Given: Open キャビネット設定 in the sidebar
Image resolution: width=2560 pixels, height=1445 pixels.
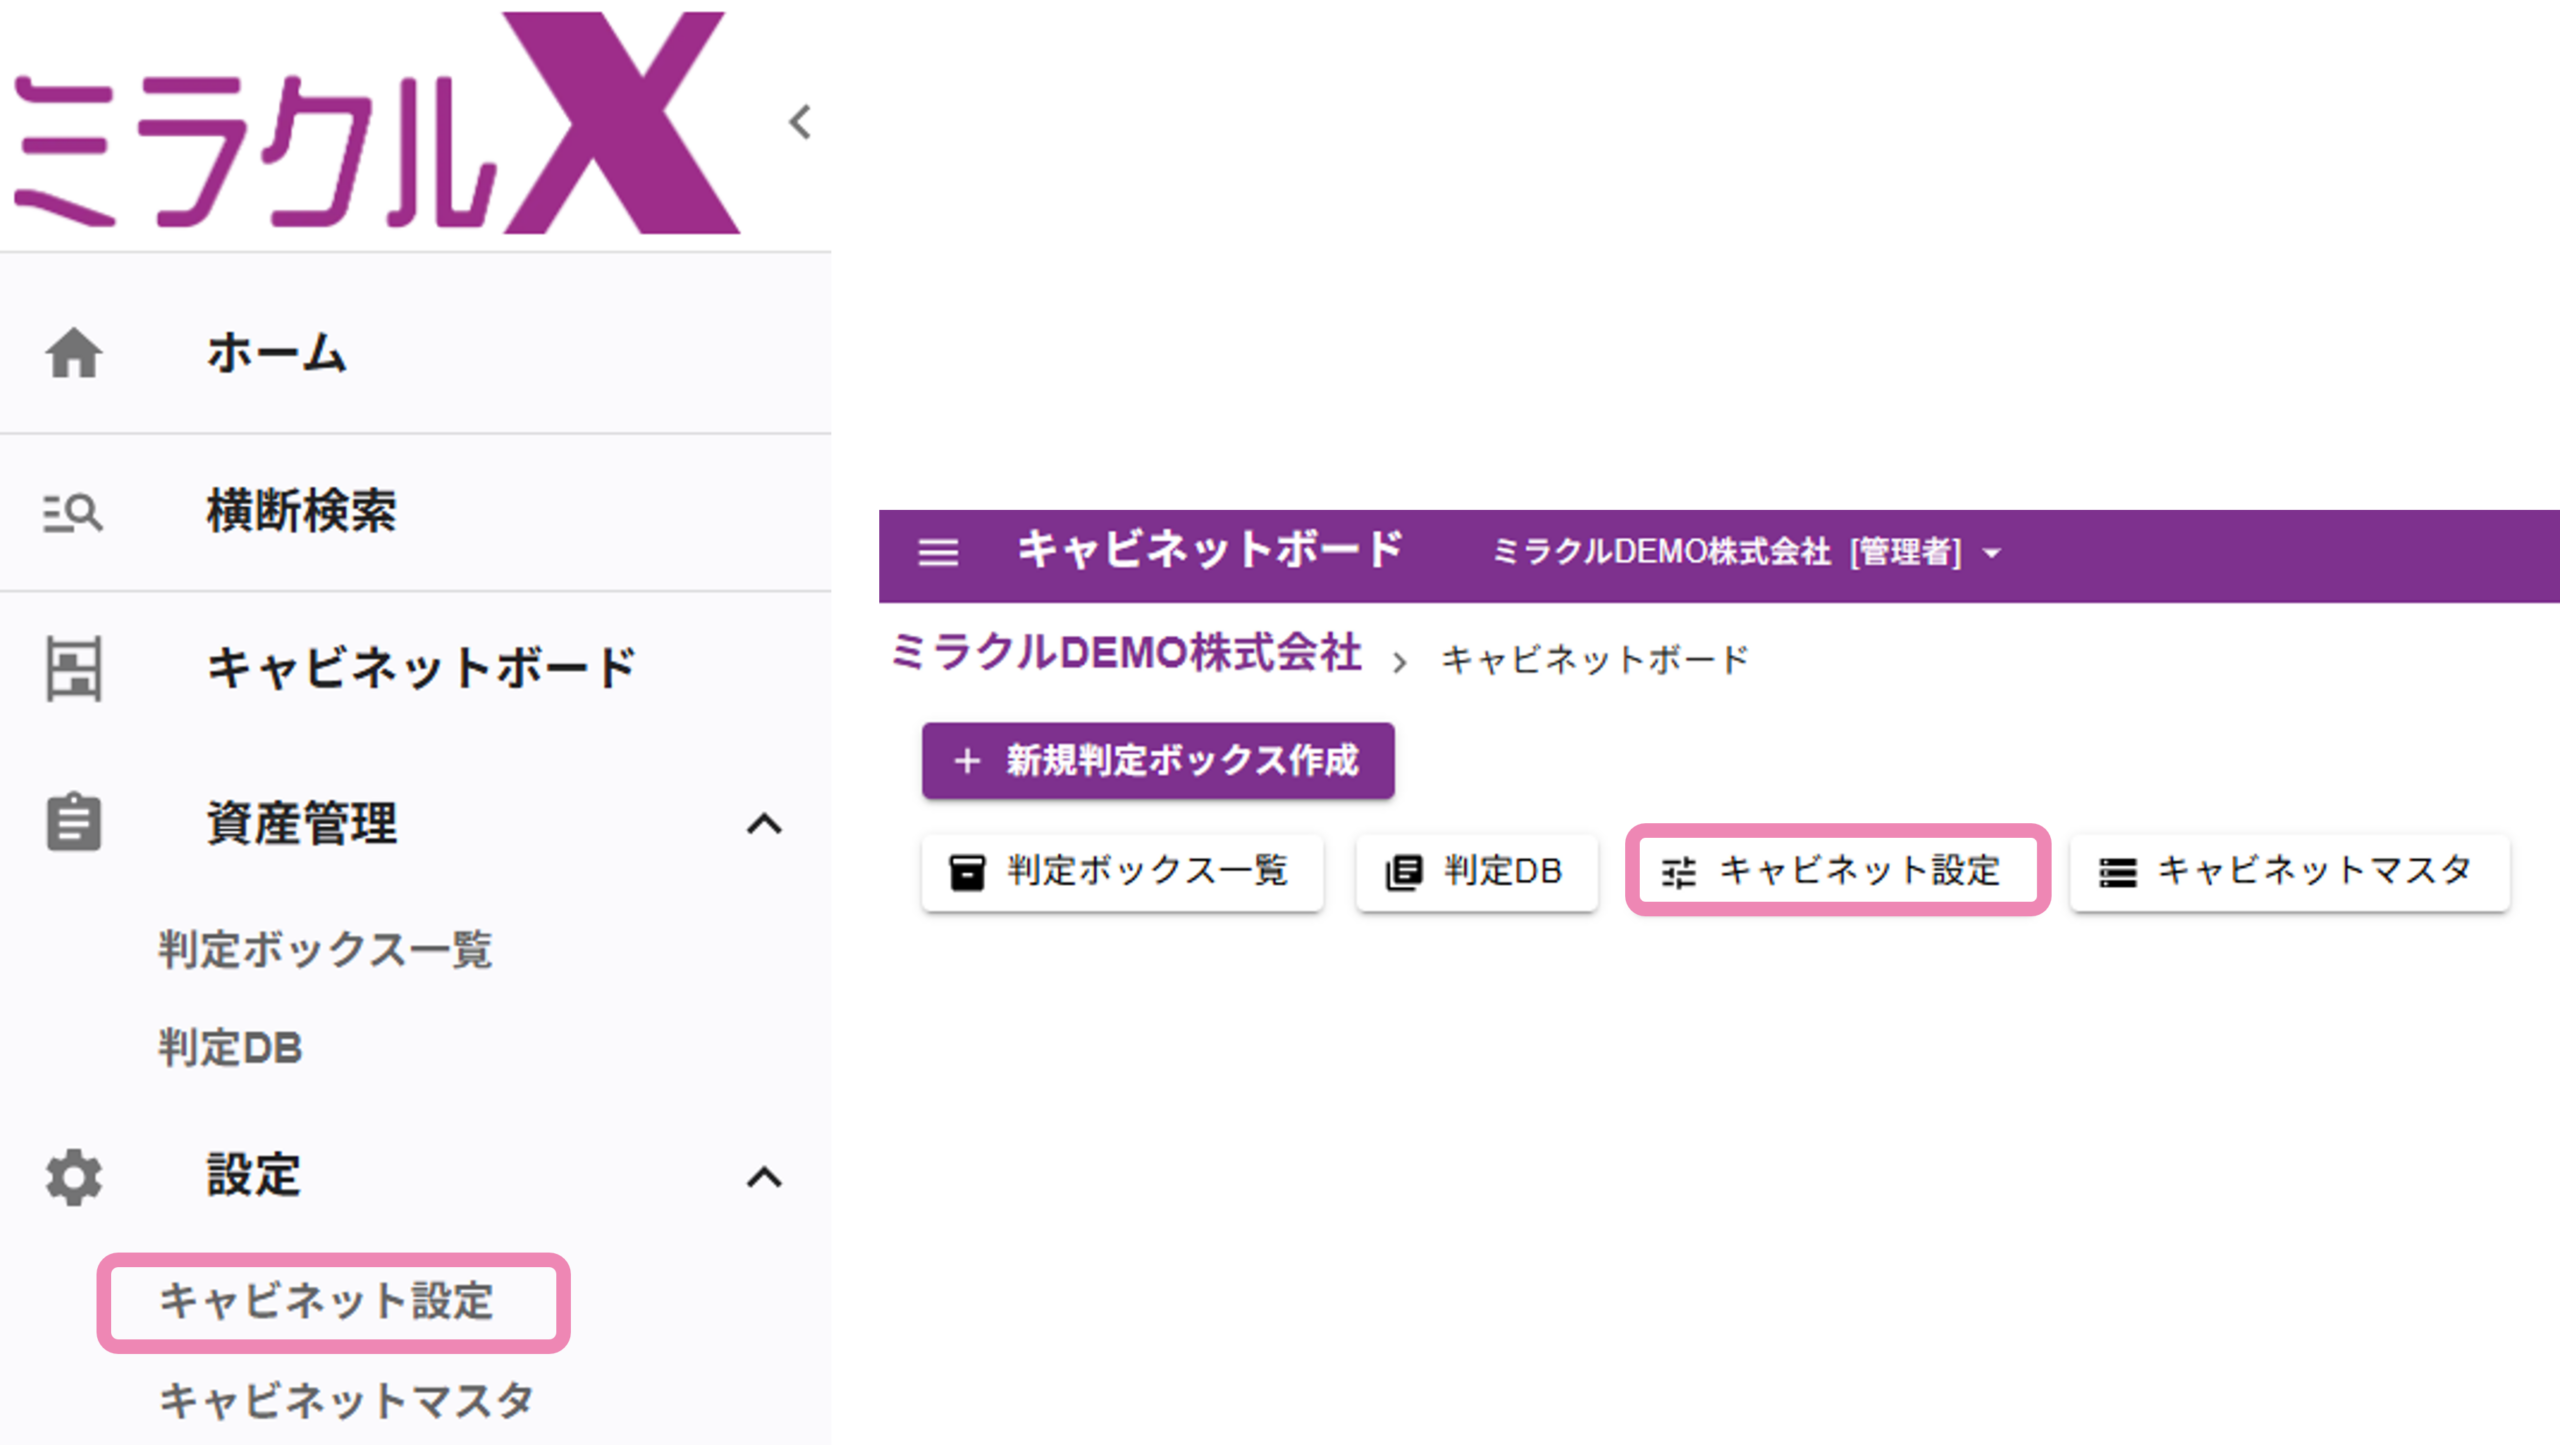Looking at the screenshot, I should point(326,1302).
